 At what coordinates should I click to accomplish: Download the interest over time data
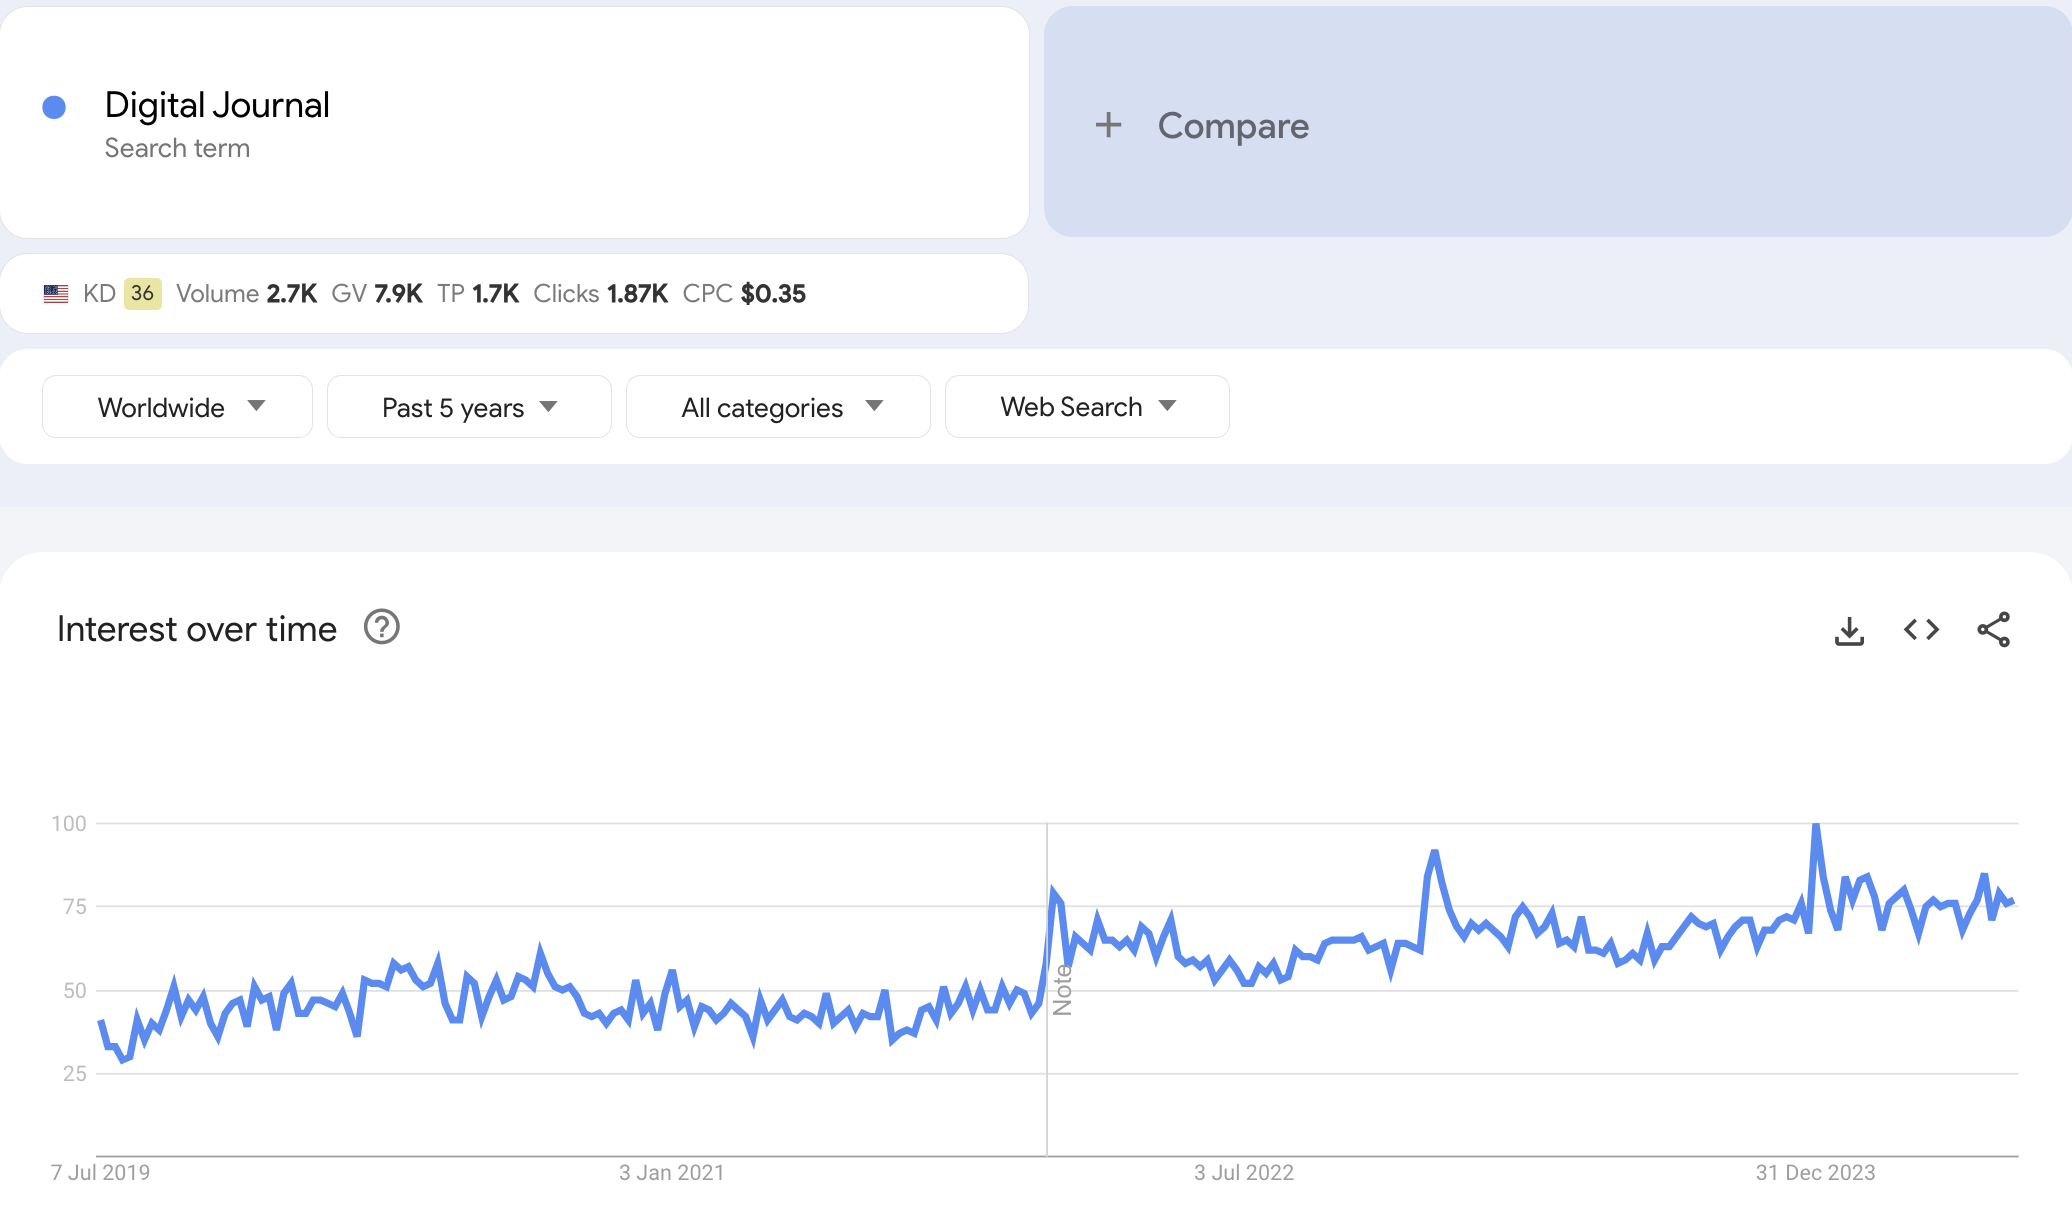pos(1849,630)
